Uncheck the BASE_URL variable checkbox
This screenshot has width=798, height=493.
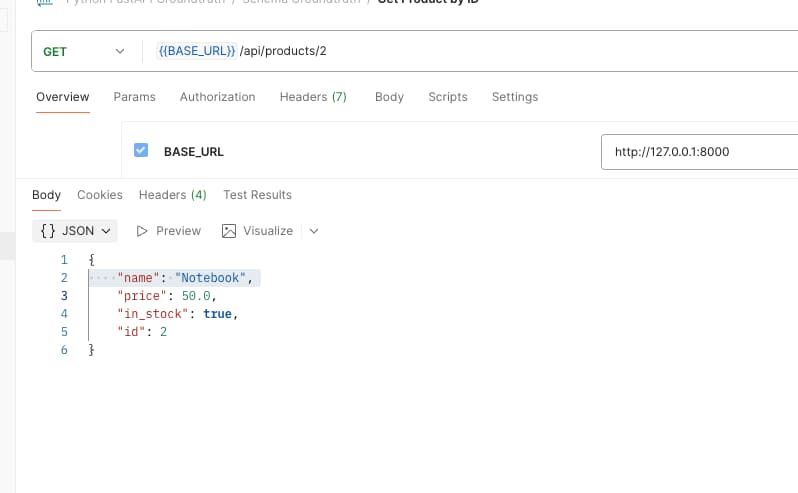[141, 151]
